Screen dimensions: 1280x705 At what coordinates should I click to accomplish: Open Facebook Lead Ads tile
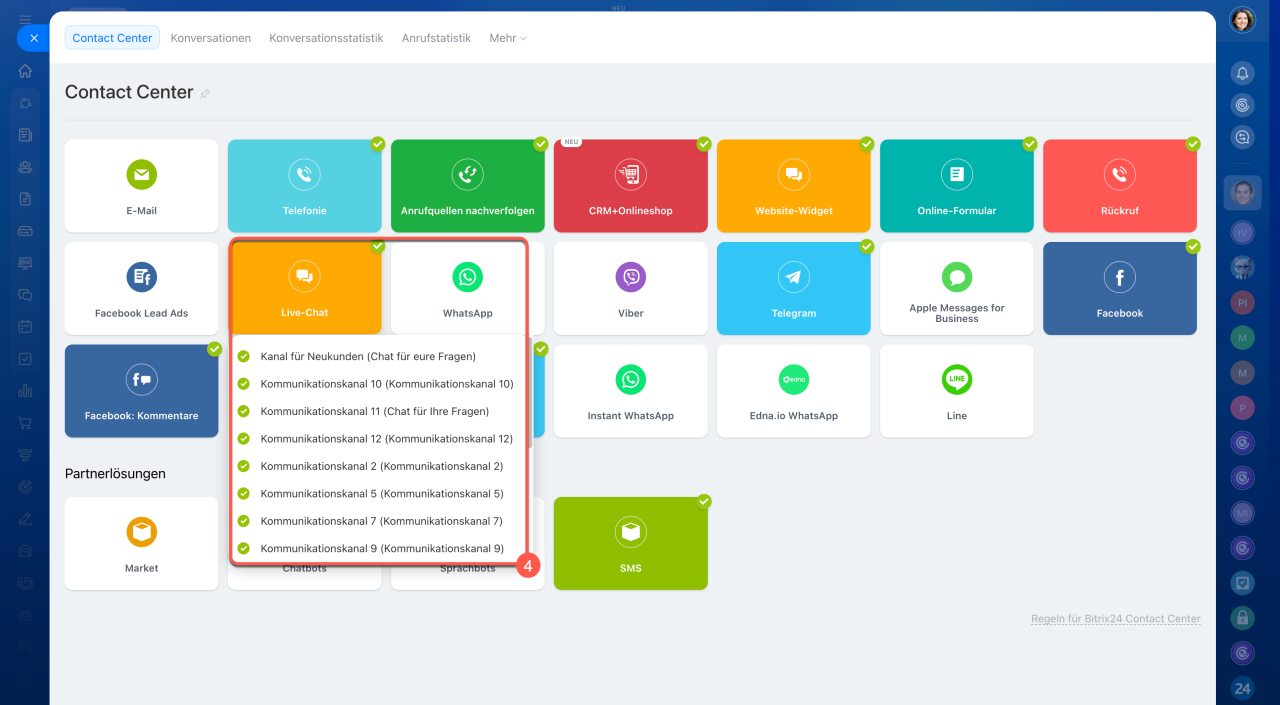pyautogui.click(x=141, y=288)
